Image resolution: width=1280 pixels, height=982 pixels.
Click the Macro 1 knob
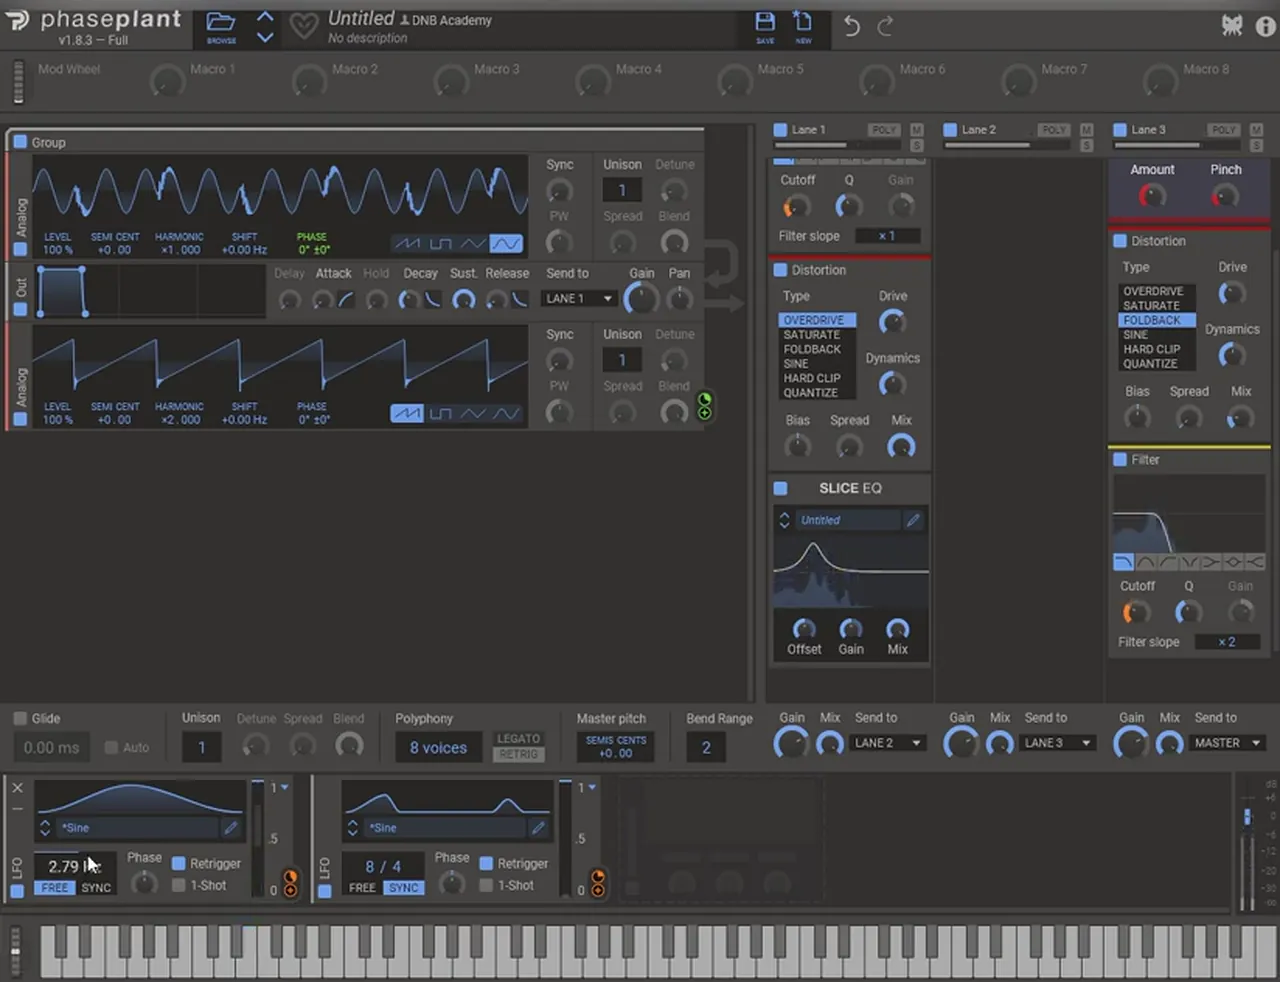tap(168, 82)
